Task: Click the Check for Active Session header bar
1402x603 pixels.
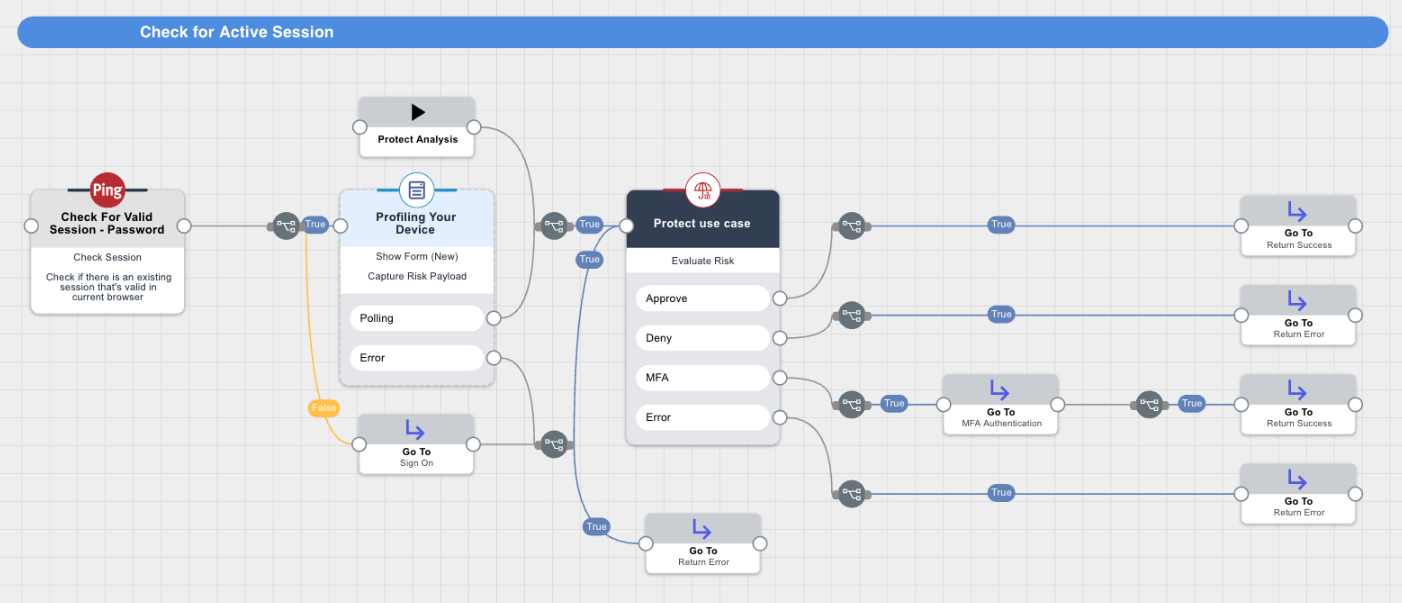Action: click(703, 32)
